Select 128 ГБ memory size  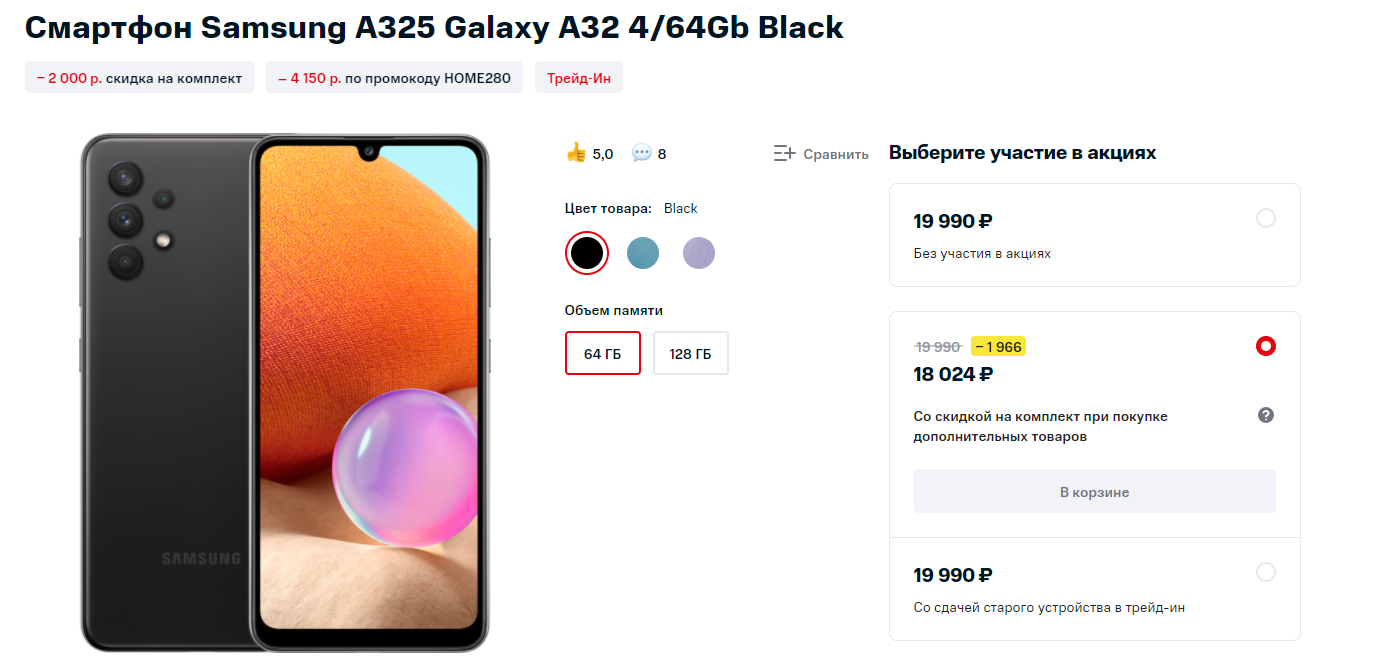pyautogui.click(x=690, y=353)
